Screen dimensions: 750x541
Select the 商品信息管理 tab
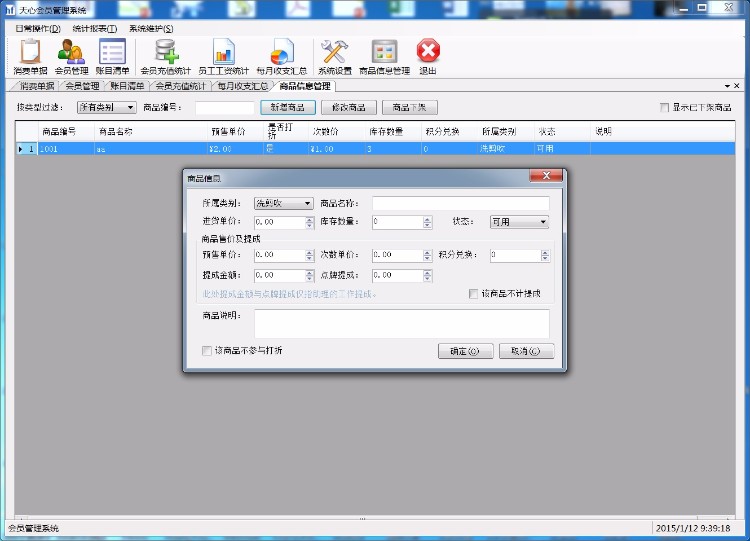tap(305, 86)
